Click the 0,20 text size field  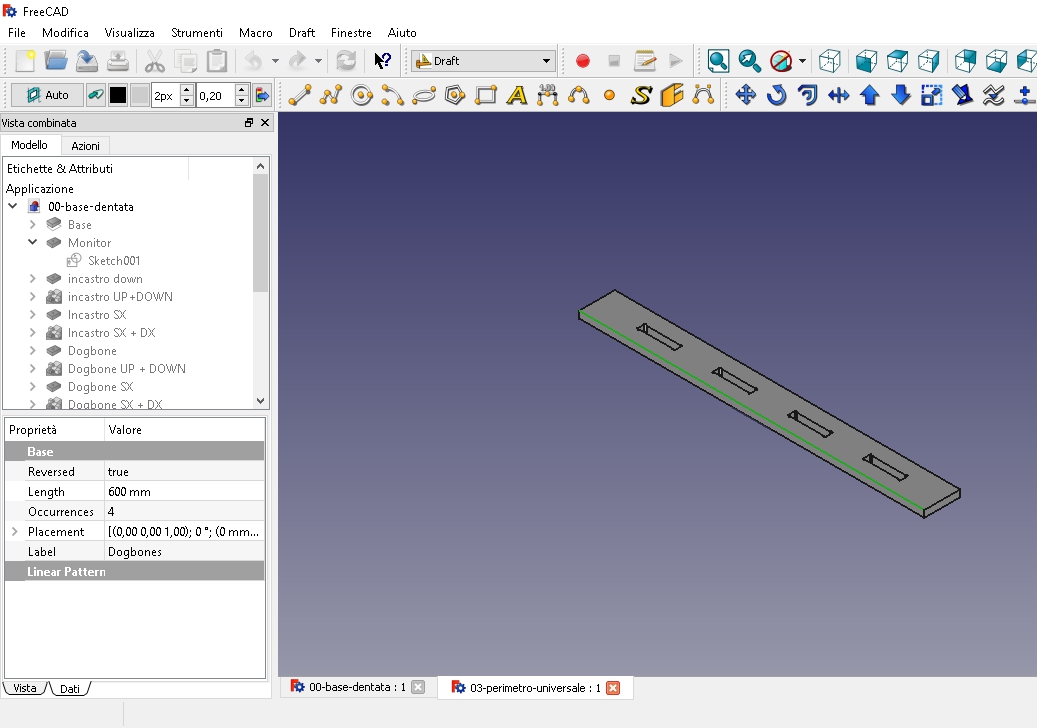tap(216, 96)
